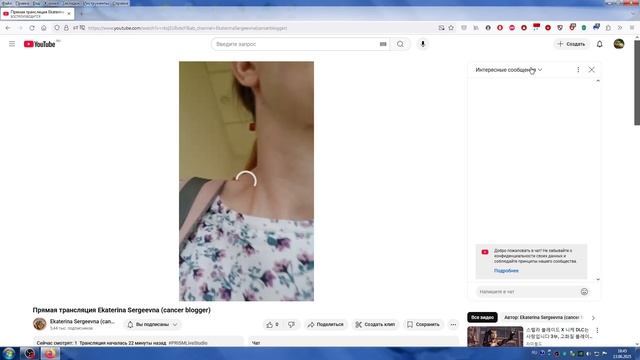Click the page vertical scrollbar thumb

[x=637, y=83]
